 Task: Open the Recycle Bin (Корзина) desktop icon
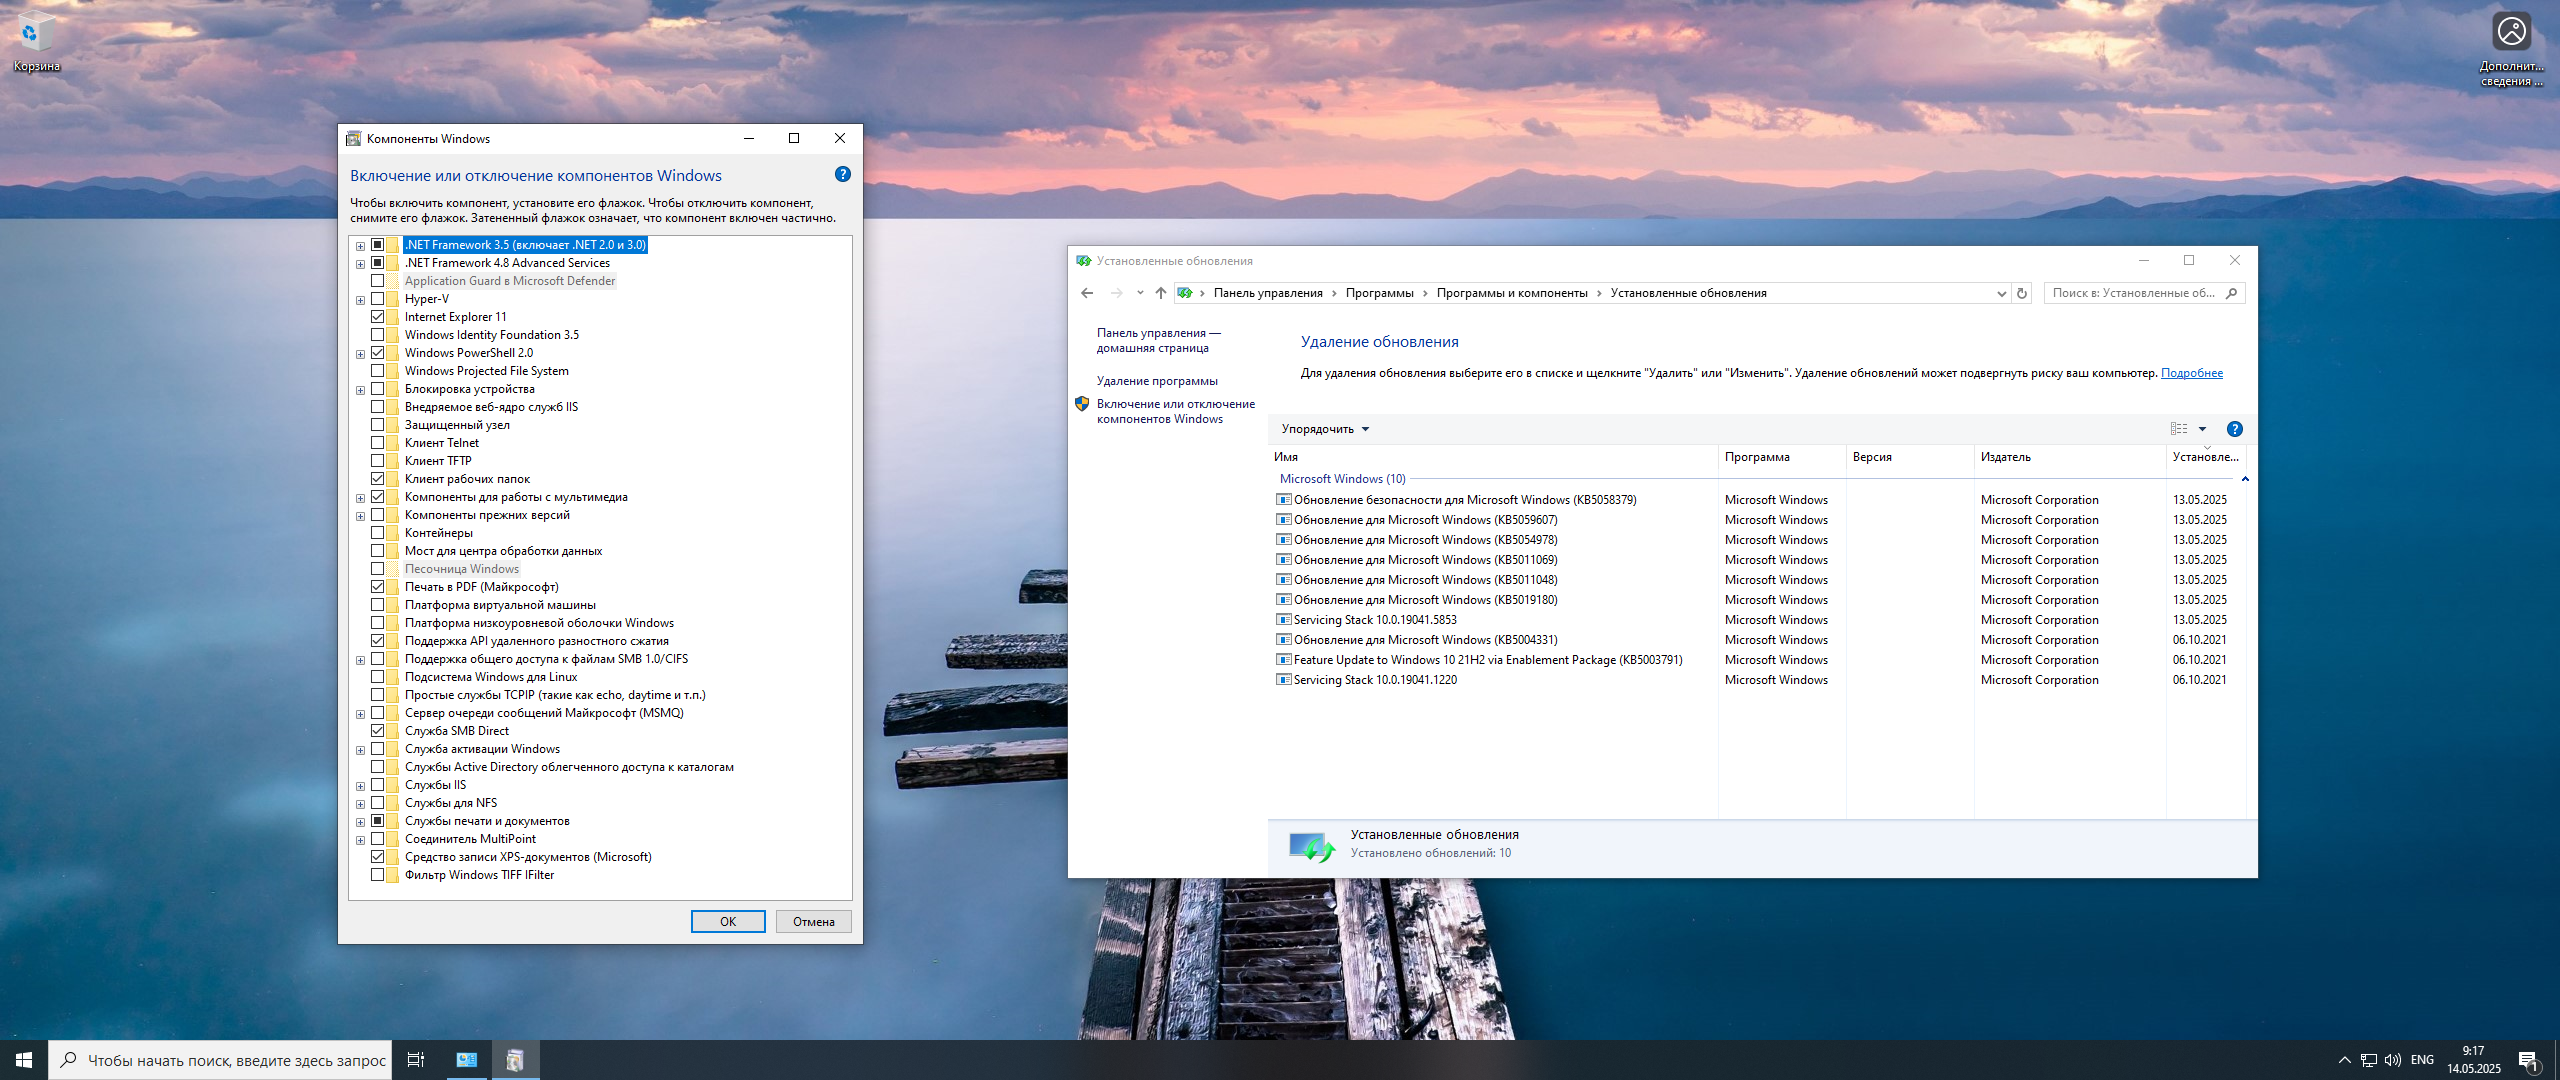tap(36, 42)
